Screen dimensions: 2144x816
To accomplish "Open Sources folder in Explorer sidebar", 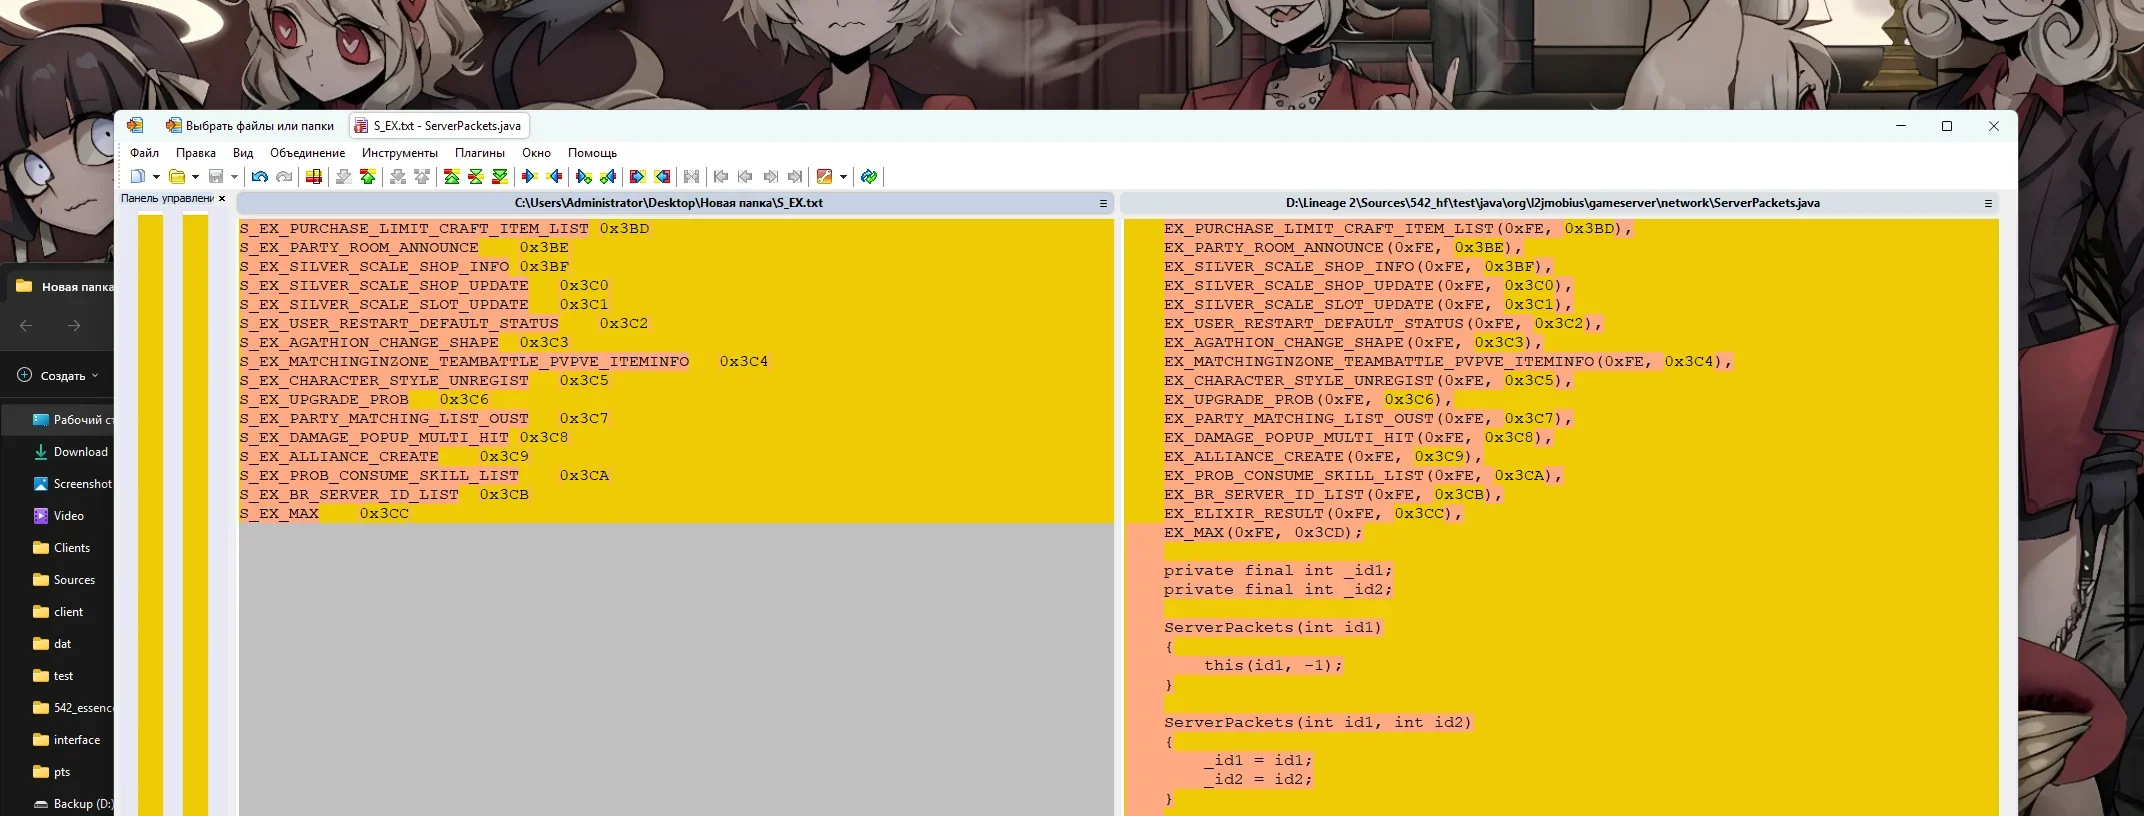I will coord(64,580).
